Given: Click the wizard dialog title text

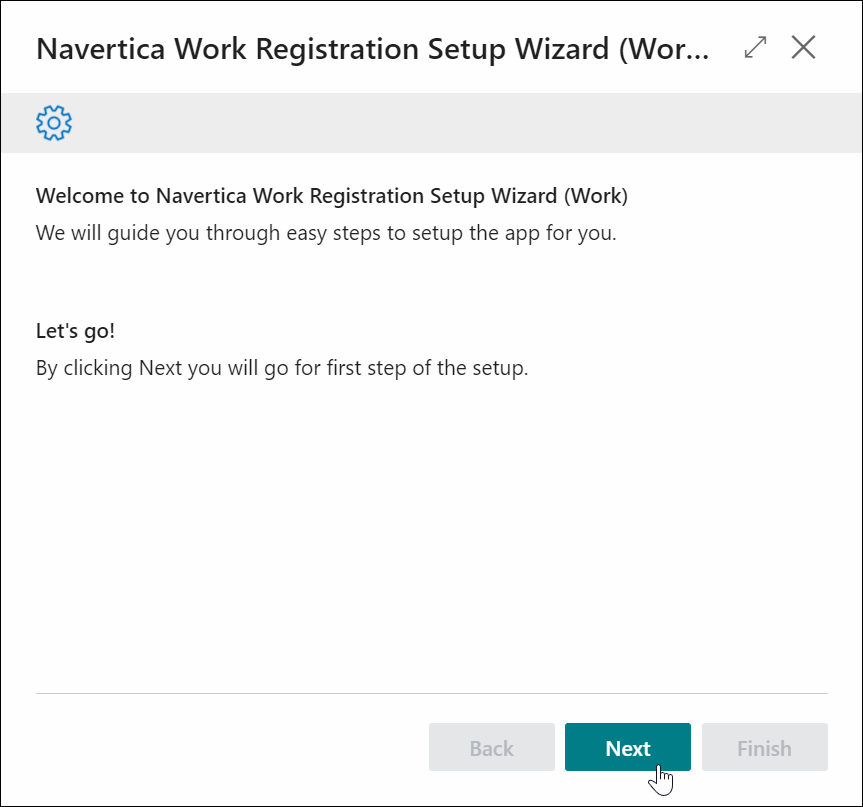Looking at the screenshot, I should [373, 48].
